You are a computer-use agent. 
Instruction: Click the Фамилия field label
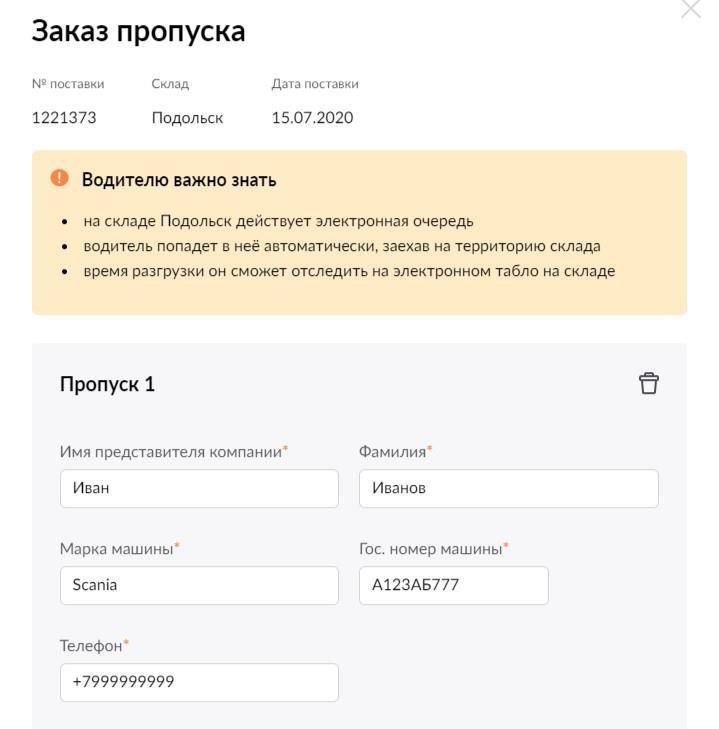tap(395, 451)
